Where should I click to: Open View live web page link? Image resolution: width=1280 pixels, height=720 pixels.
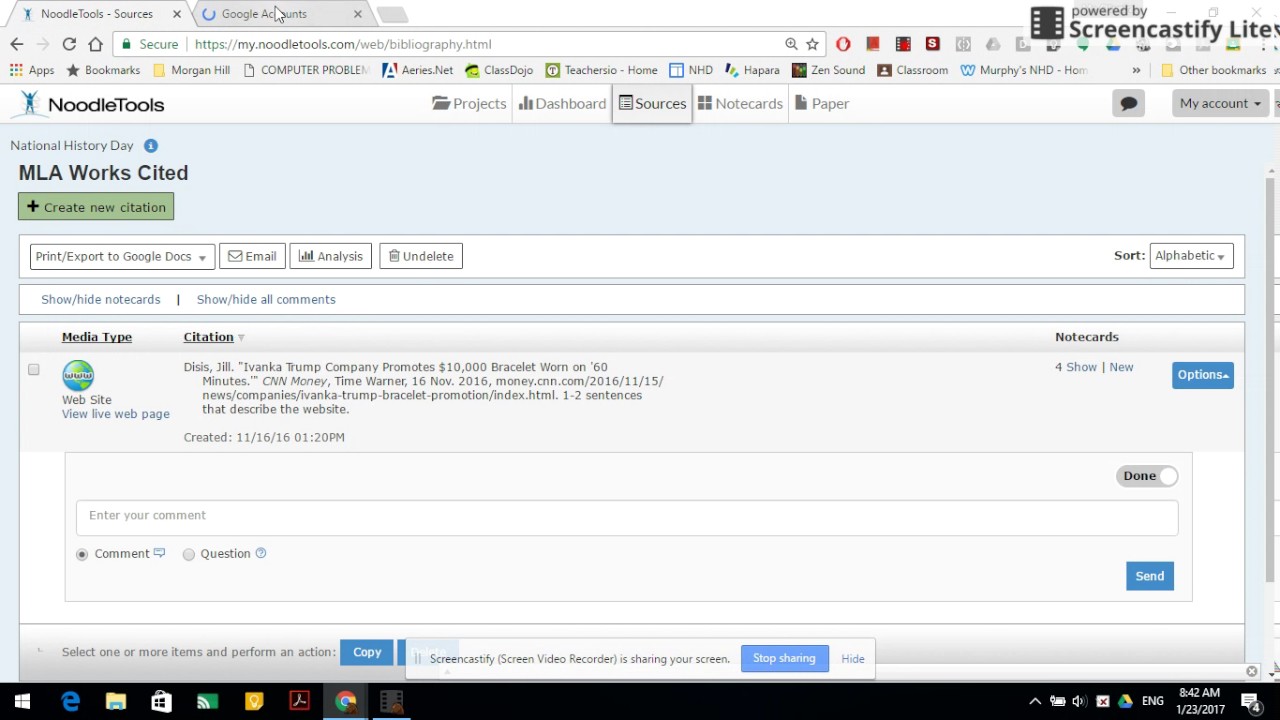116,414
